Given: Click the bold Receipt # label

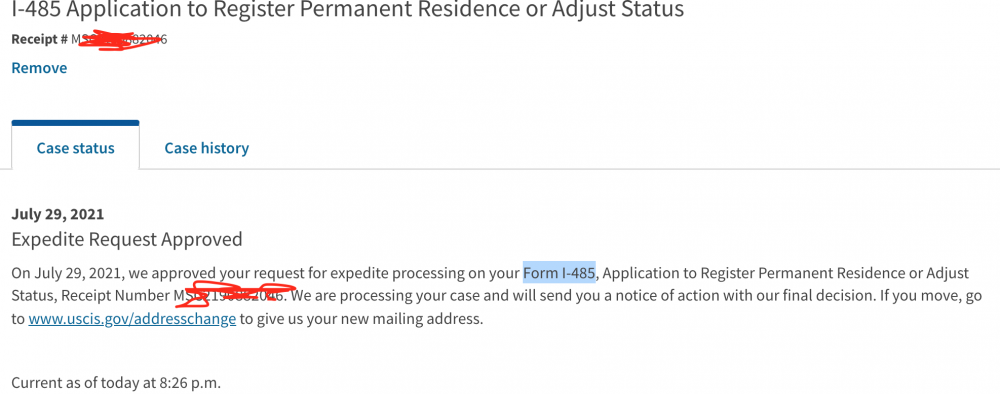Looking at the screenshot, I should point(40,39).
